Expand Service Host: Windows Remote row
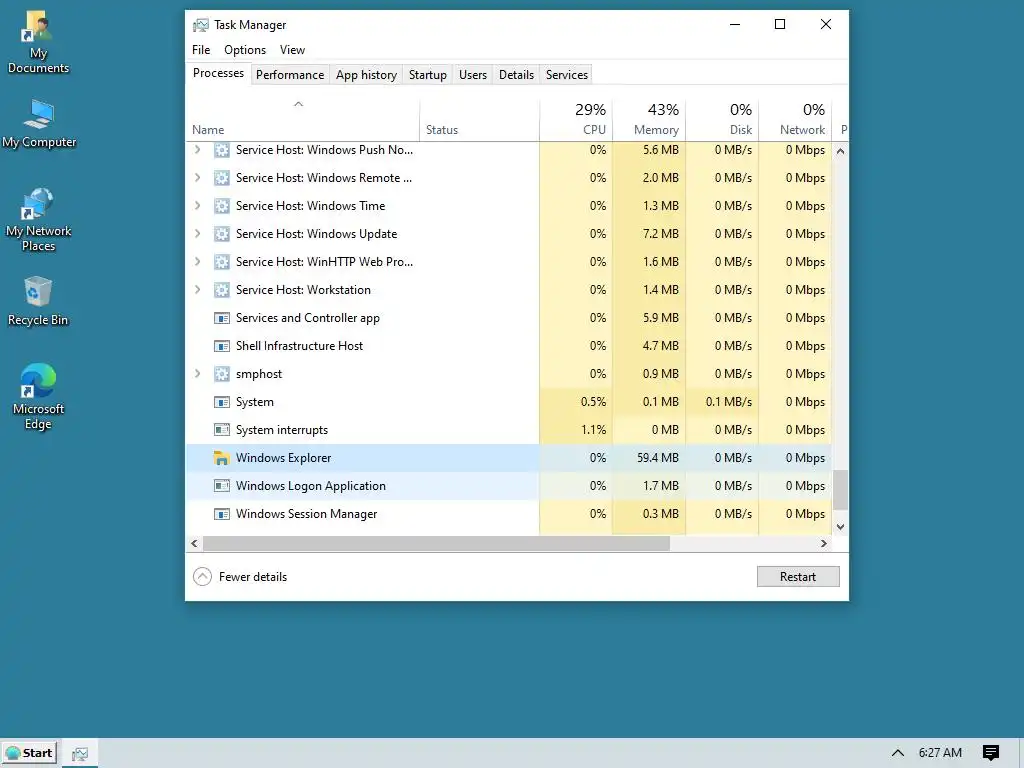This screenshot has height=768, width=1024. pyautogui.click(x=197, y=178)
